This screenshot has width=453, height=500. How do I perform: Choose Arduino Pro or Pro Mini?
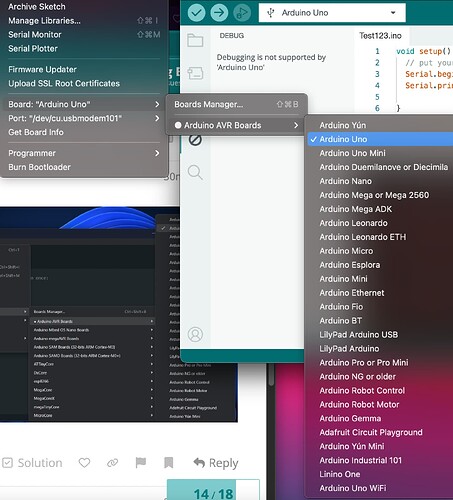380,363
